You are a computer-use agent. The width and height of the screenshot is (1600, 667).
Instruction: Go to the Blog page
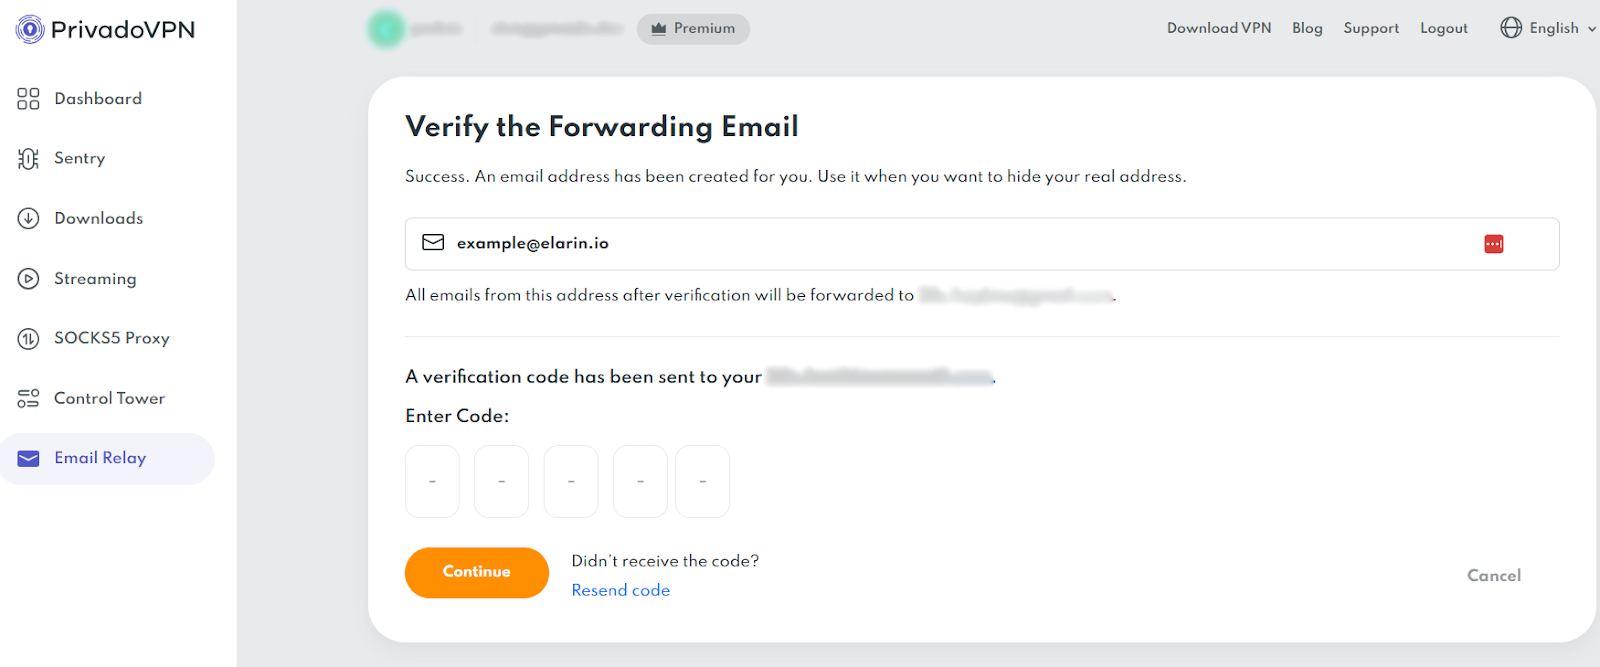coord(1306,28)
